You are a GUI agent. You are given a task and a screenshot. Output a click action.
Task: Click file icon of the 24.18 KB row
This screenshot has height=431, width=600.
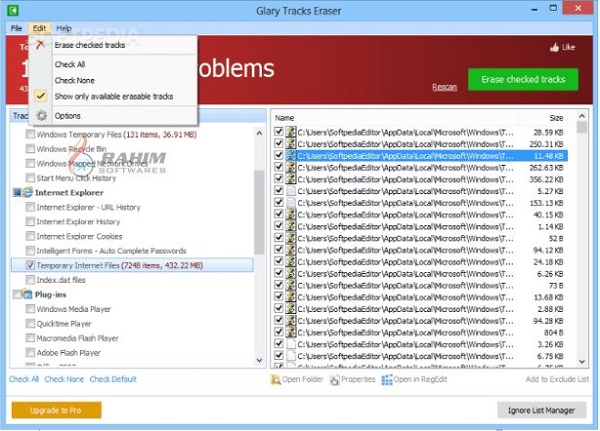click(291, 262)
